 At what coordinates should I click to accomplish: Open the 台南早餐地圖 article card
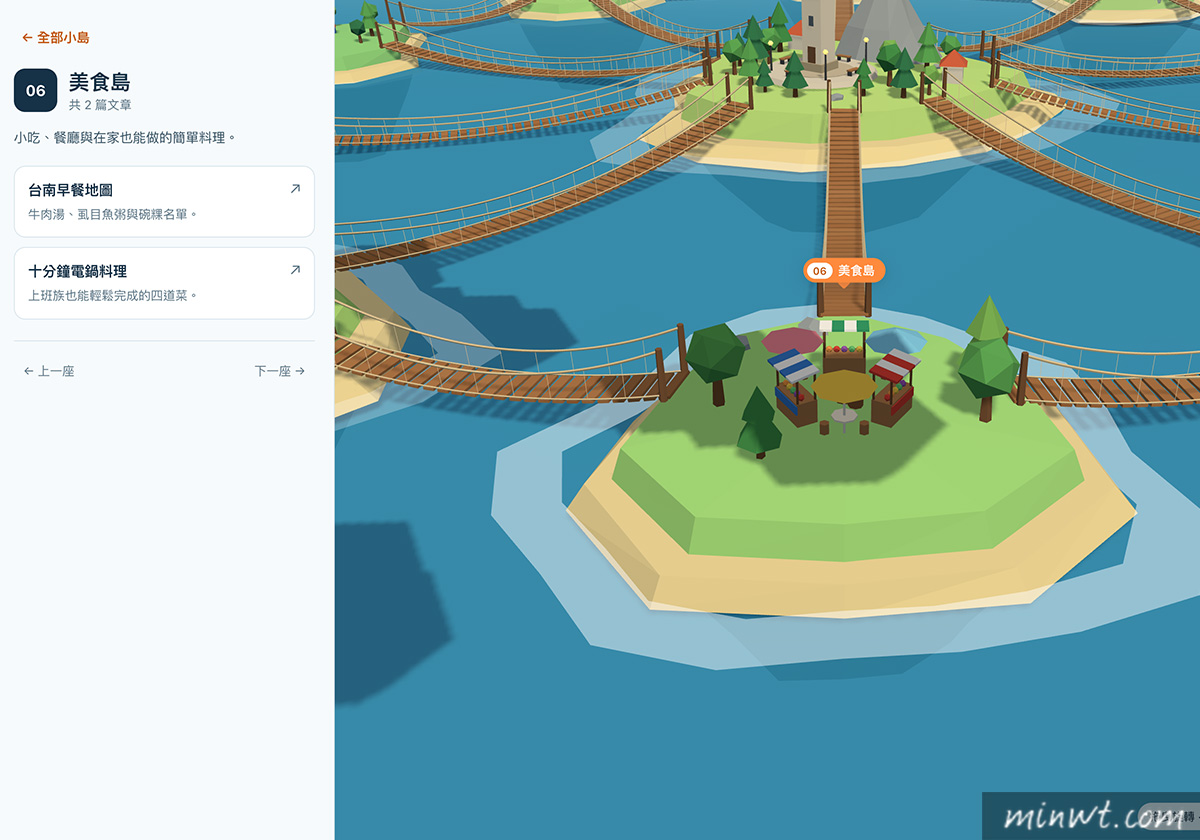click(164, 202)
